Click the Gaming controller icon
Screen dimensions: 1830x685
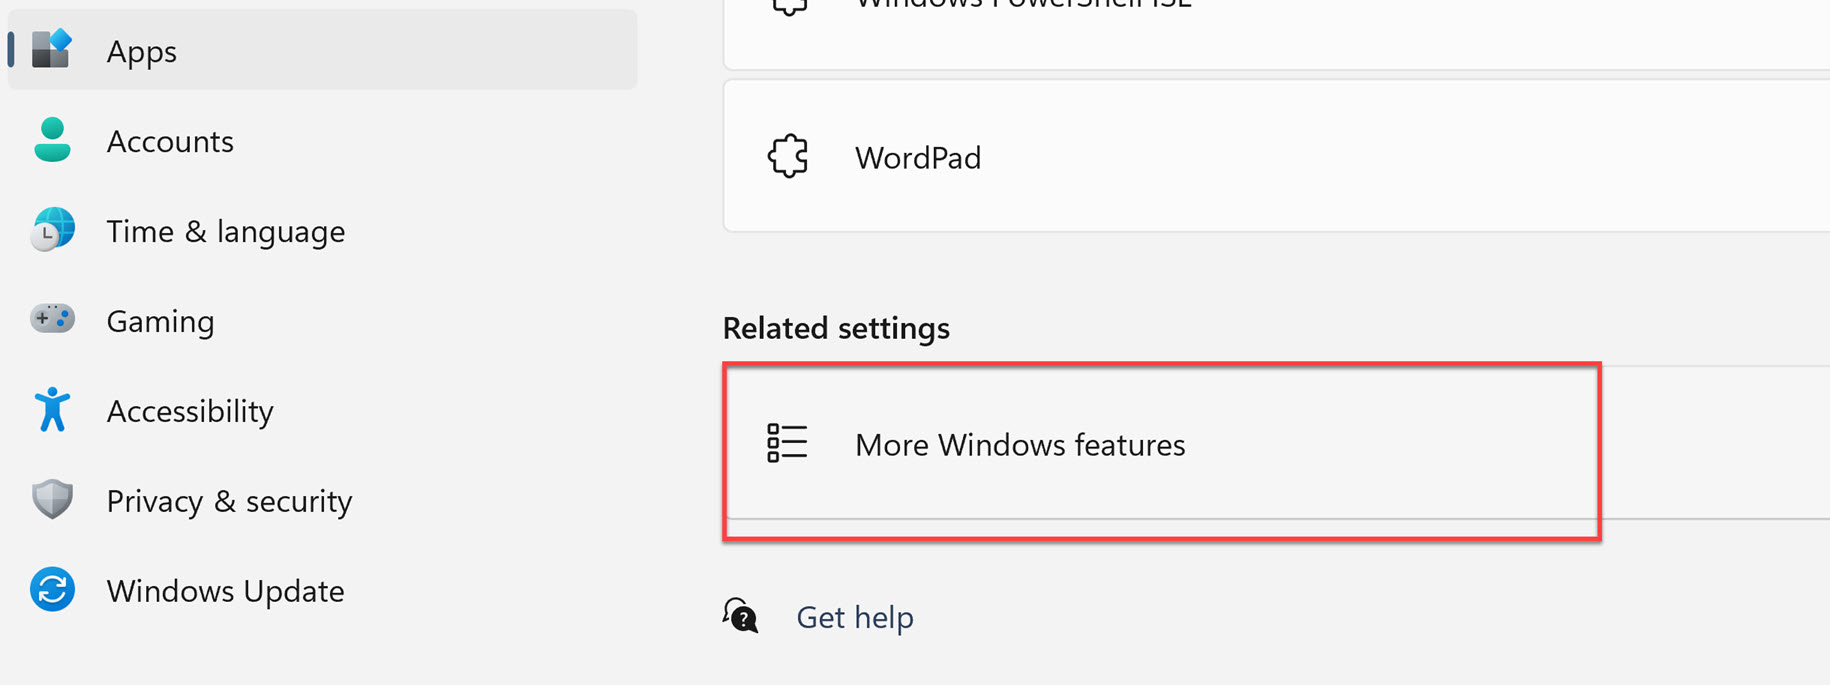click(x=52, y=319)
